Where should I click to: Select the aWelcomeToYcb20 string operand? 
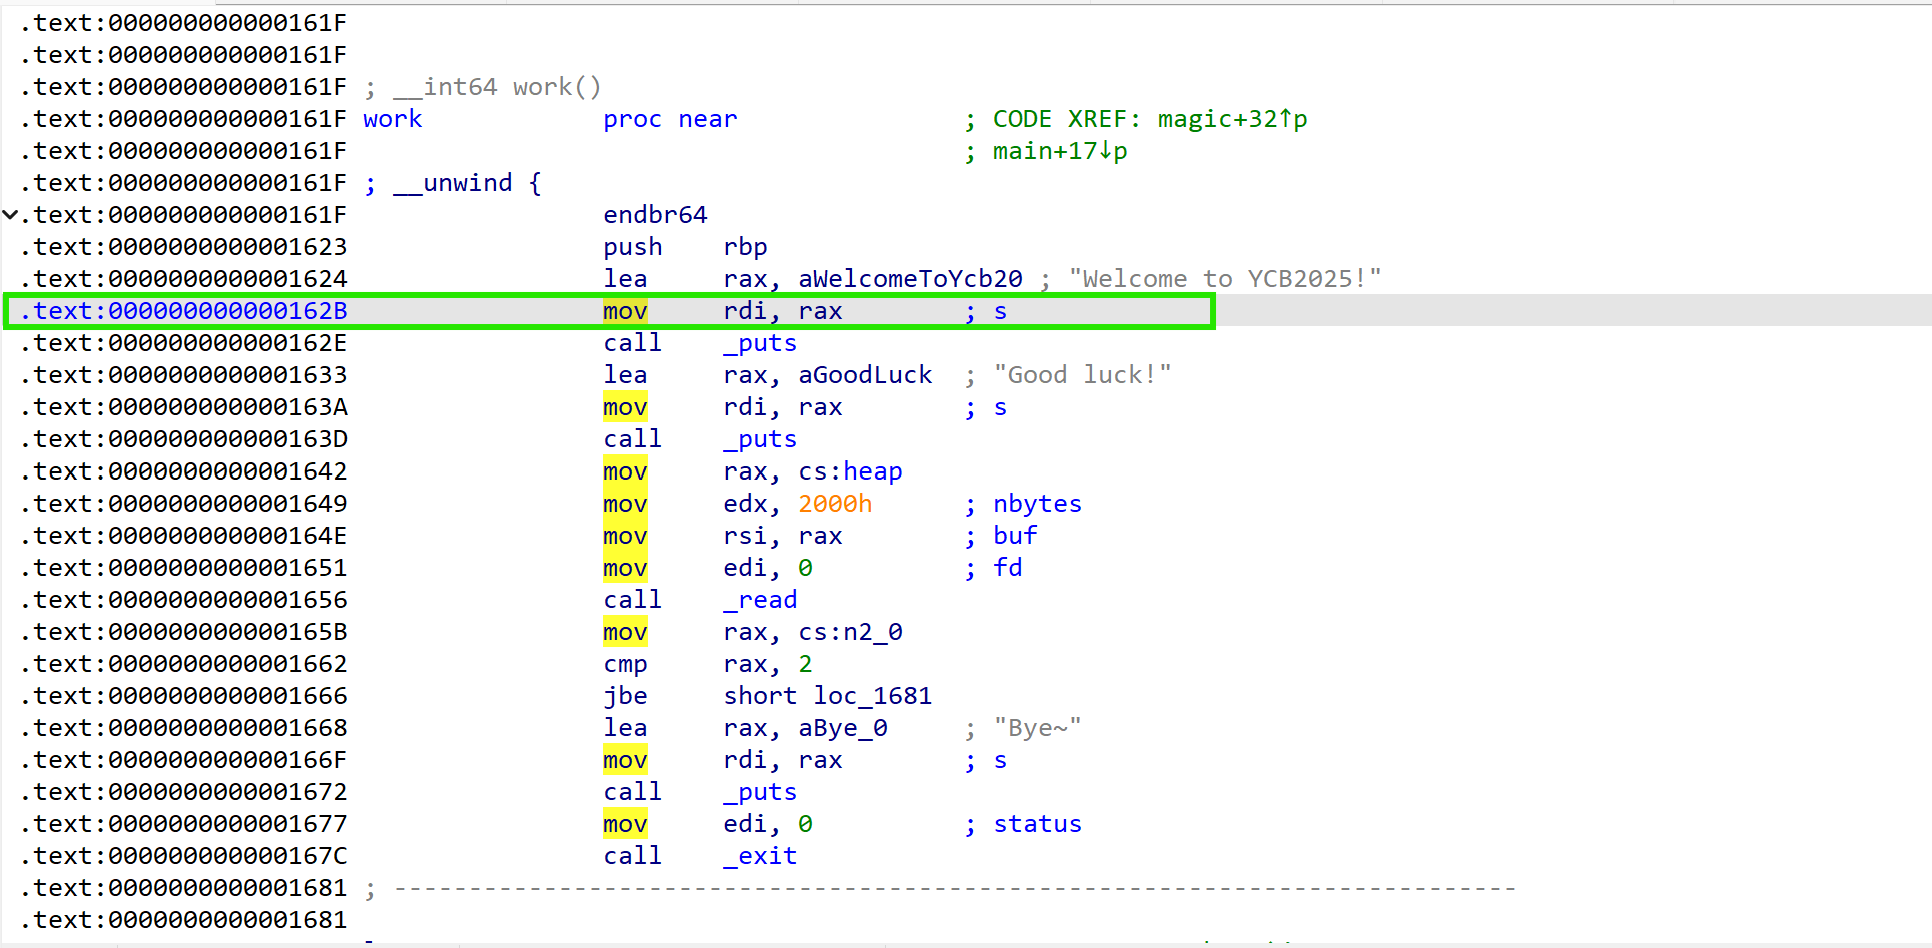pos(909,279)
